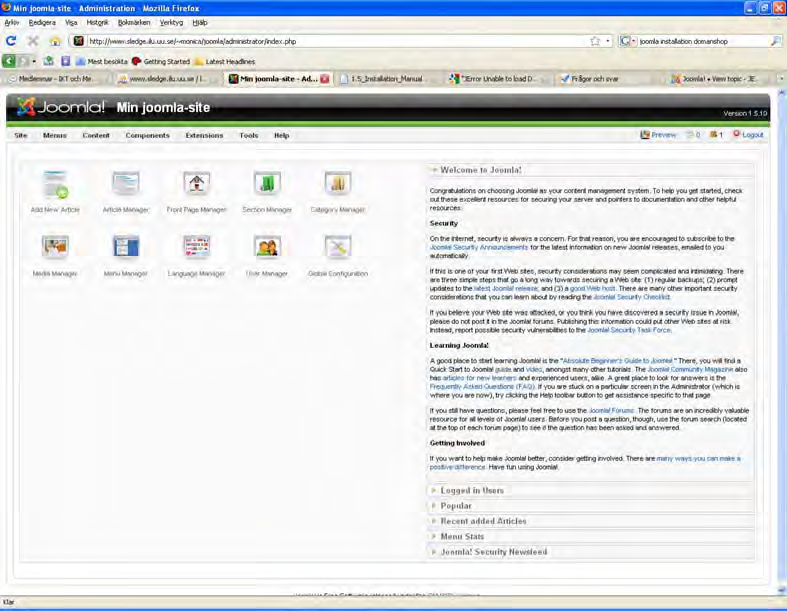Click the vertical page scrollbar
The width and height of the screenshot is (787, 611).
pyautogui.click(x=782, y=341)
